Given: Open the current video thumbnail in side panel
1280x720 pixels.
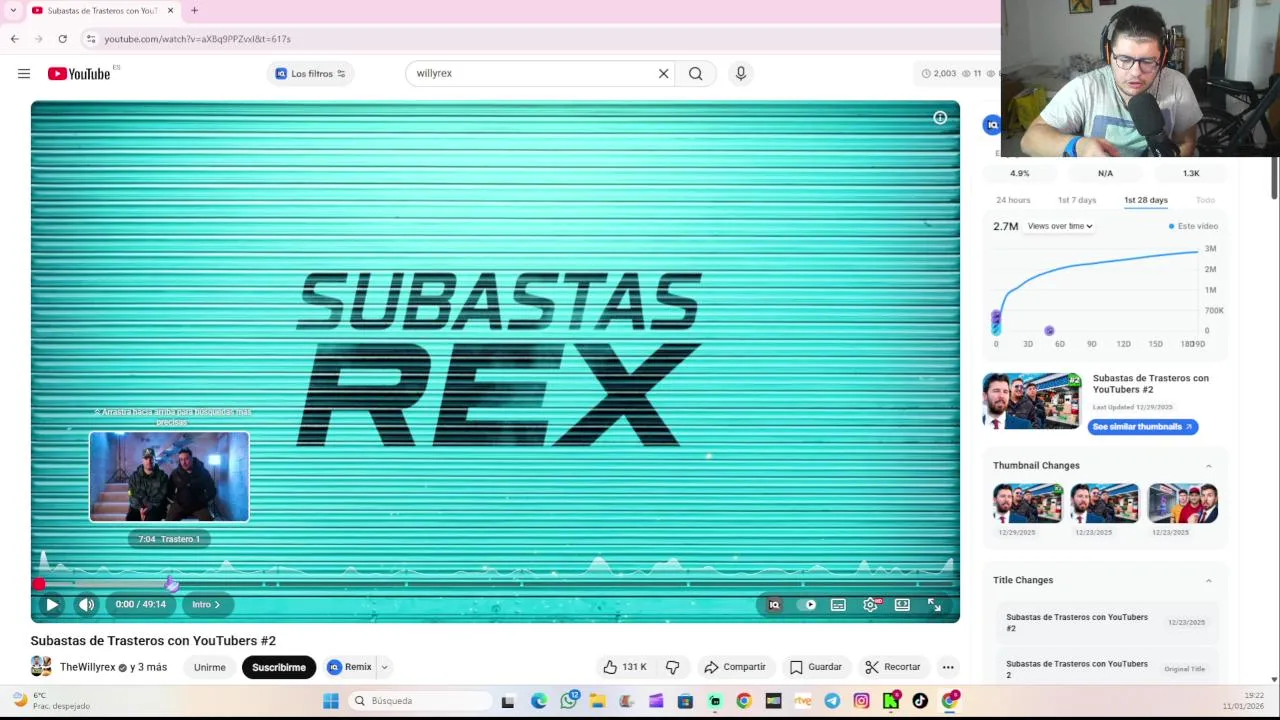Looking at the screenshot, I should pyautogui.click(x=1031, y=401).
